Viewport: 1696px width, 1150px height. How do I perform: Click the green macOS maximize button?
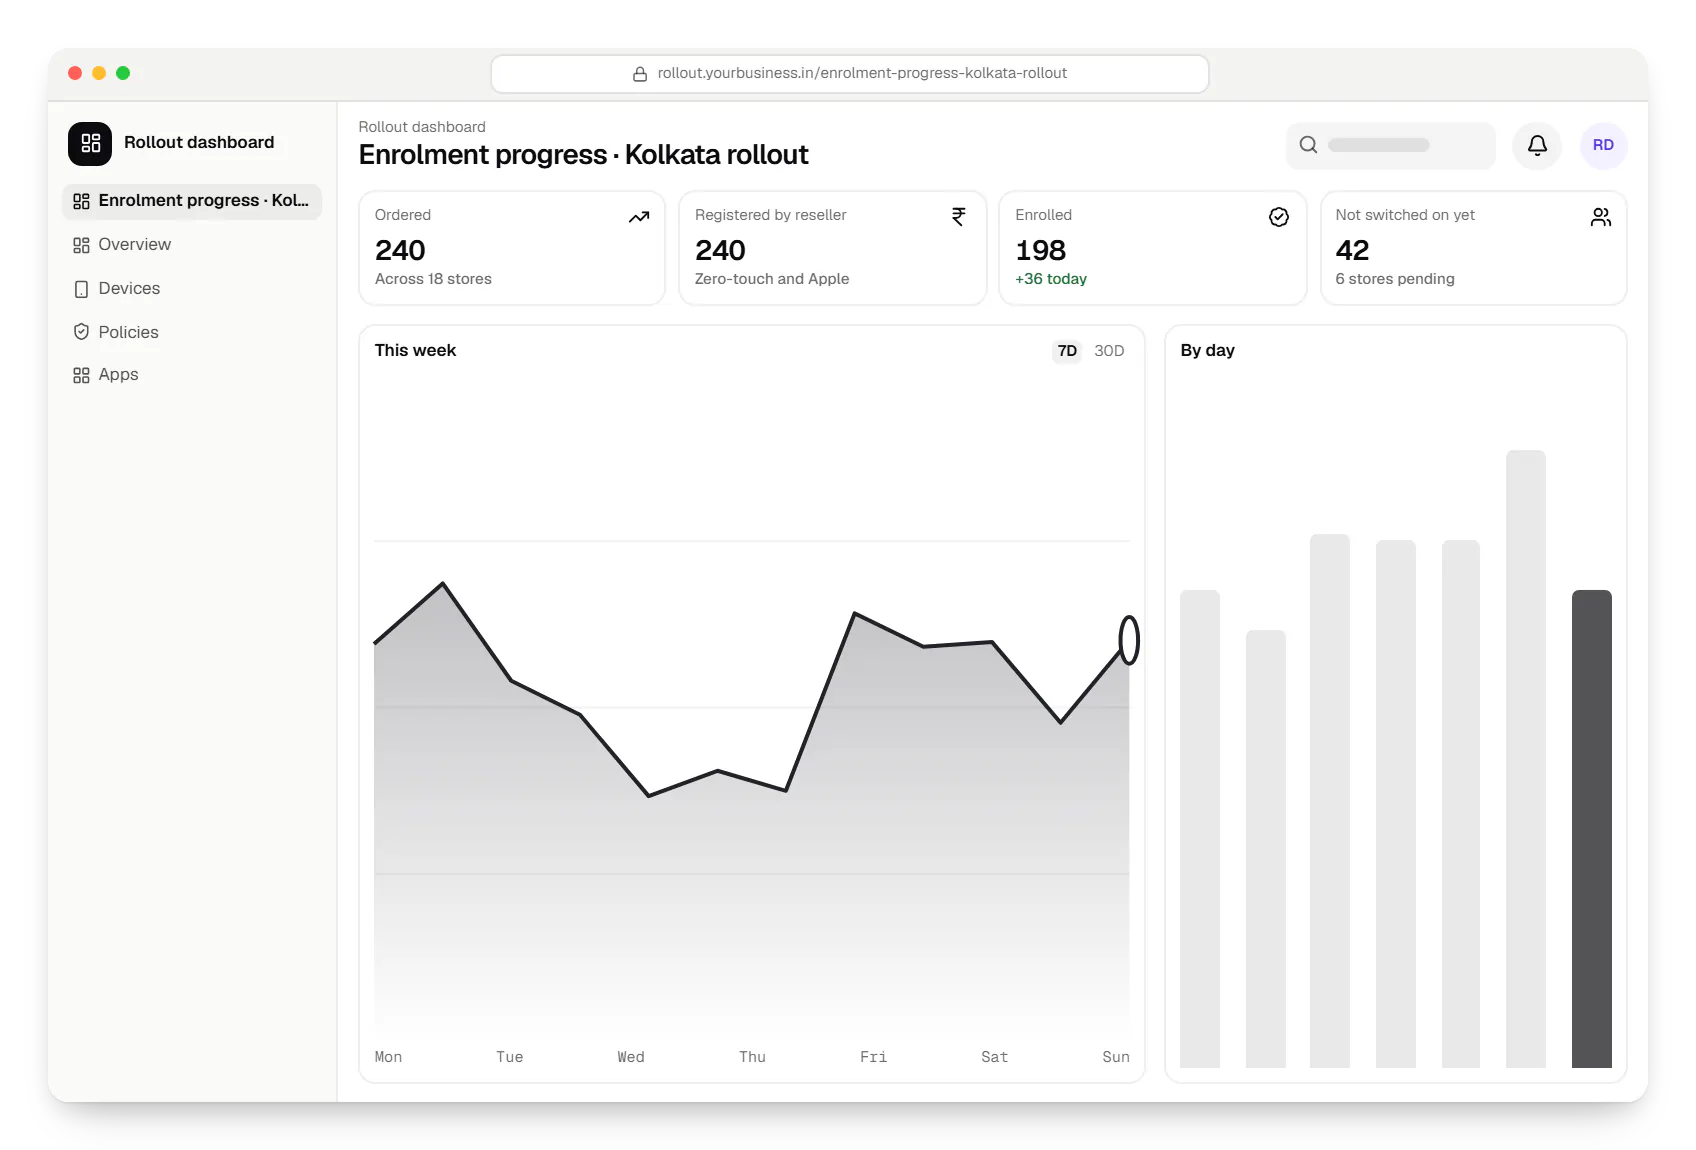pos(123,73)
